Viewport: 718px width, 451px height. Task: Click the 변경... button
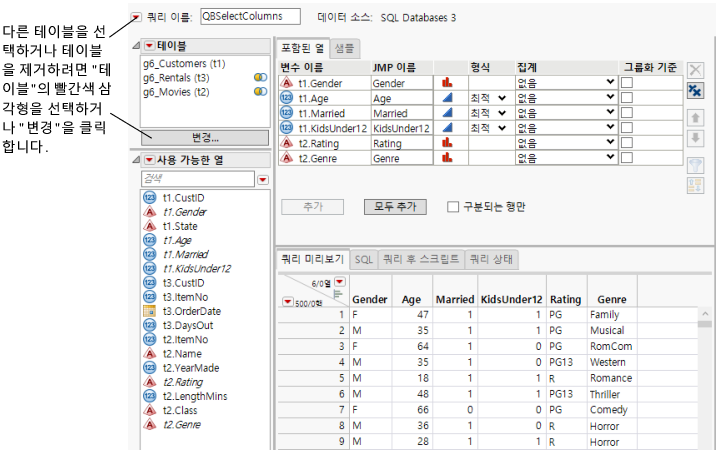coord(205,137)
